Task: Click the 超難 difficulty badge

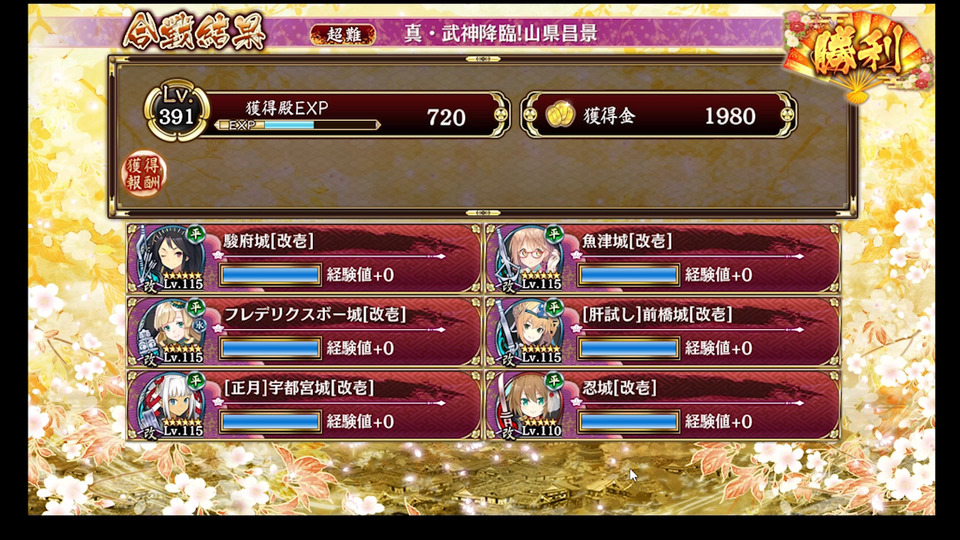Action: pos(343,35)
